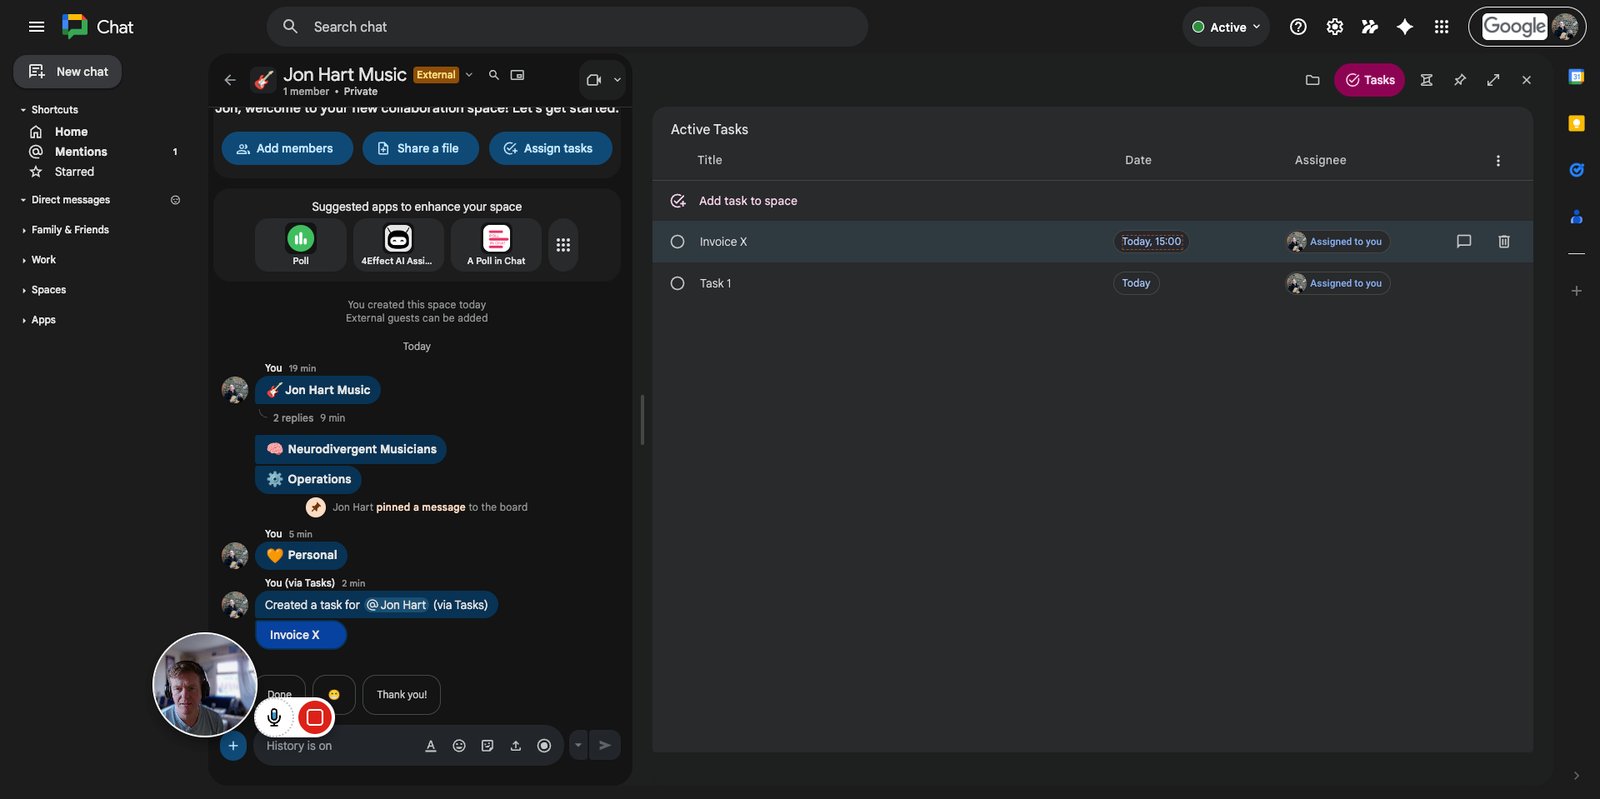
Task: Mark Task 1 as complete
Action: click(677, 284)
